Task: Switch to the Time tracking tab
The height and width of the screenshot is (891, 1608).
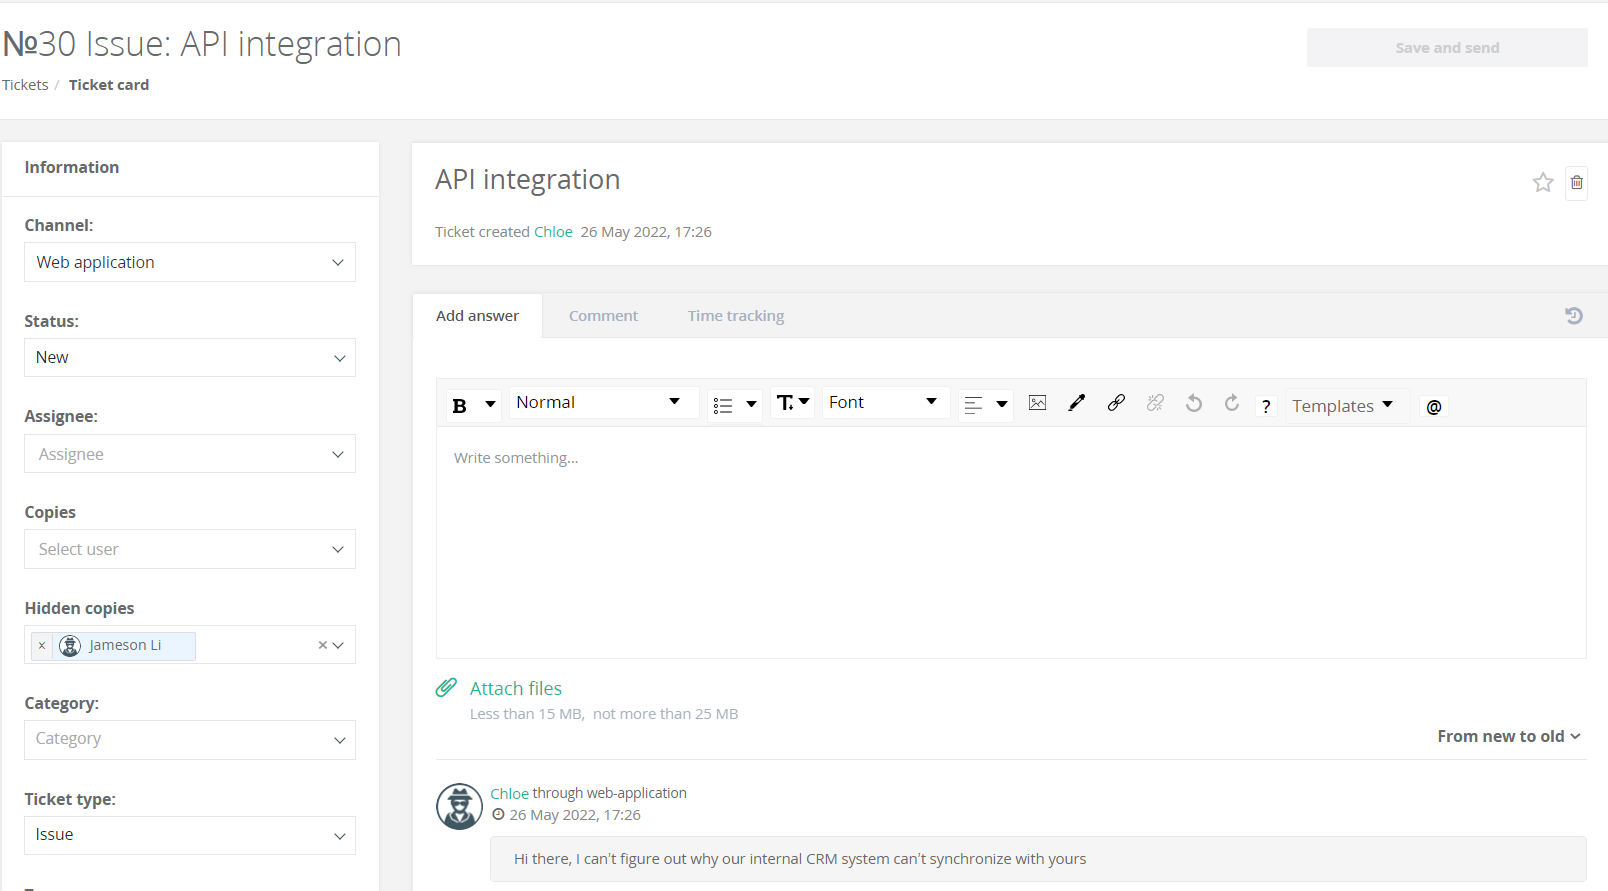Action: [x=736, y=316]
